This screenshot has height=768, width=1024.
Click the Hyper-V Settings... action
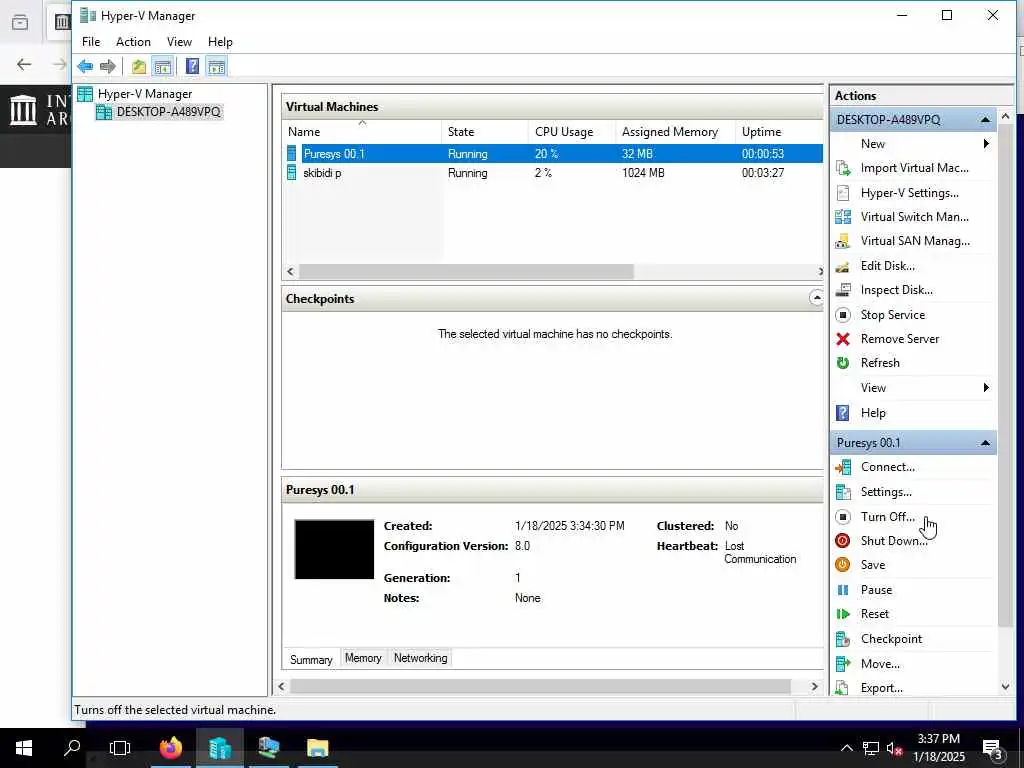(909, 193)
